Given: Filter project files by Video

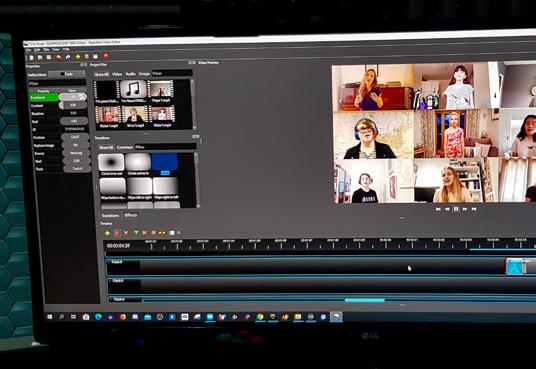Looking at the screenshot, I should [x=117, y=74].
